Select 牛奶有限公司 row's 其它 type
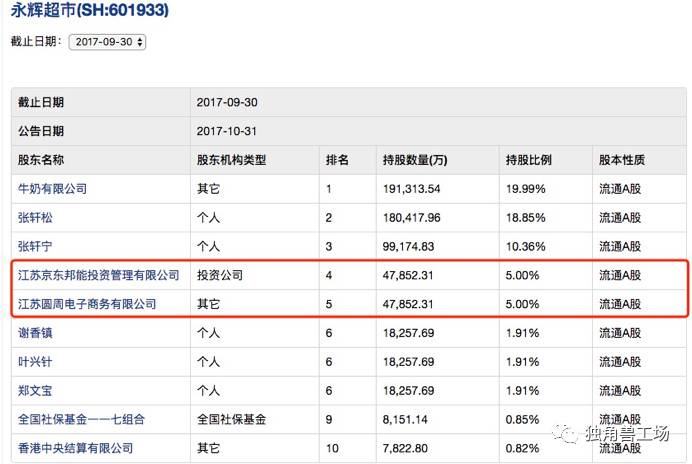692x464 pixels. click(208, 189)
